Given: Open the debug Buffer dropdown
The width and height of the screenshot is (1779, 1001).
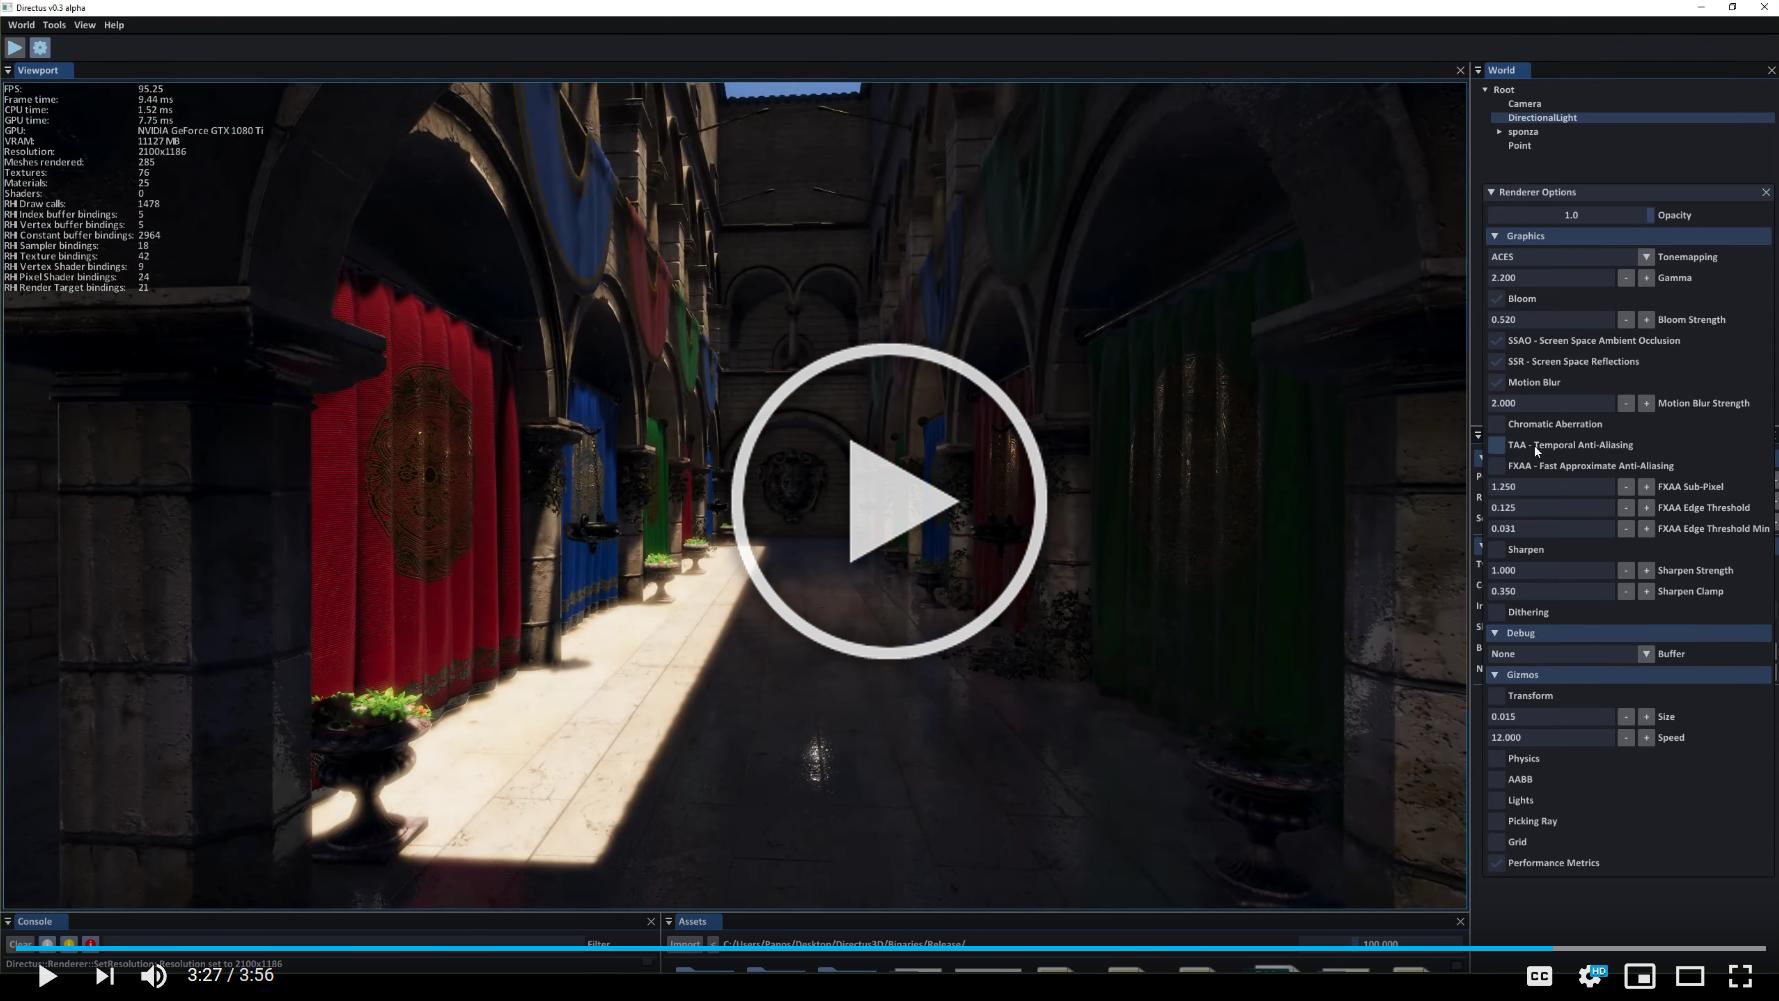Looking at the screenshot, I should [1570, 654].
